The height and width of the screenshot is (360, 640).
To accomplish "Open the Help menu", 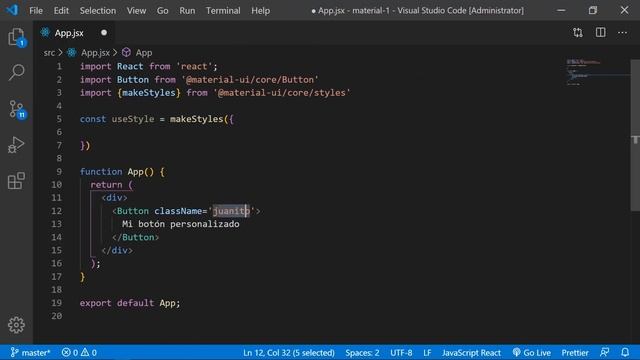I will (x=260, y=11).
